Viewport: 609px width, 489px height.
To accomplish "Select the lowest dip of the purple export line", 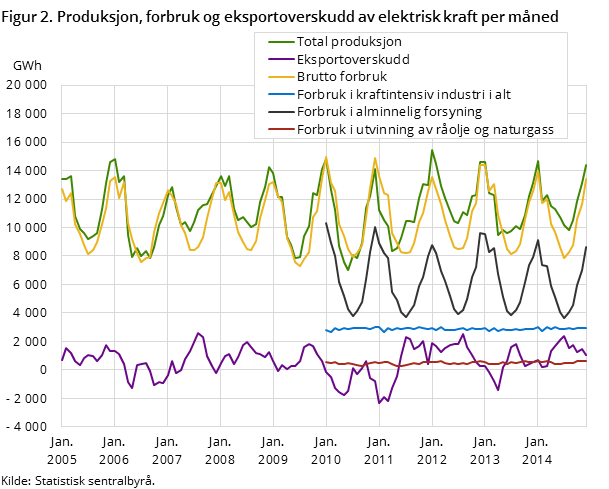I will tap(379, 403).
